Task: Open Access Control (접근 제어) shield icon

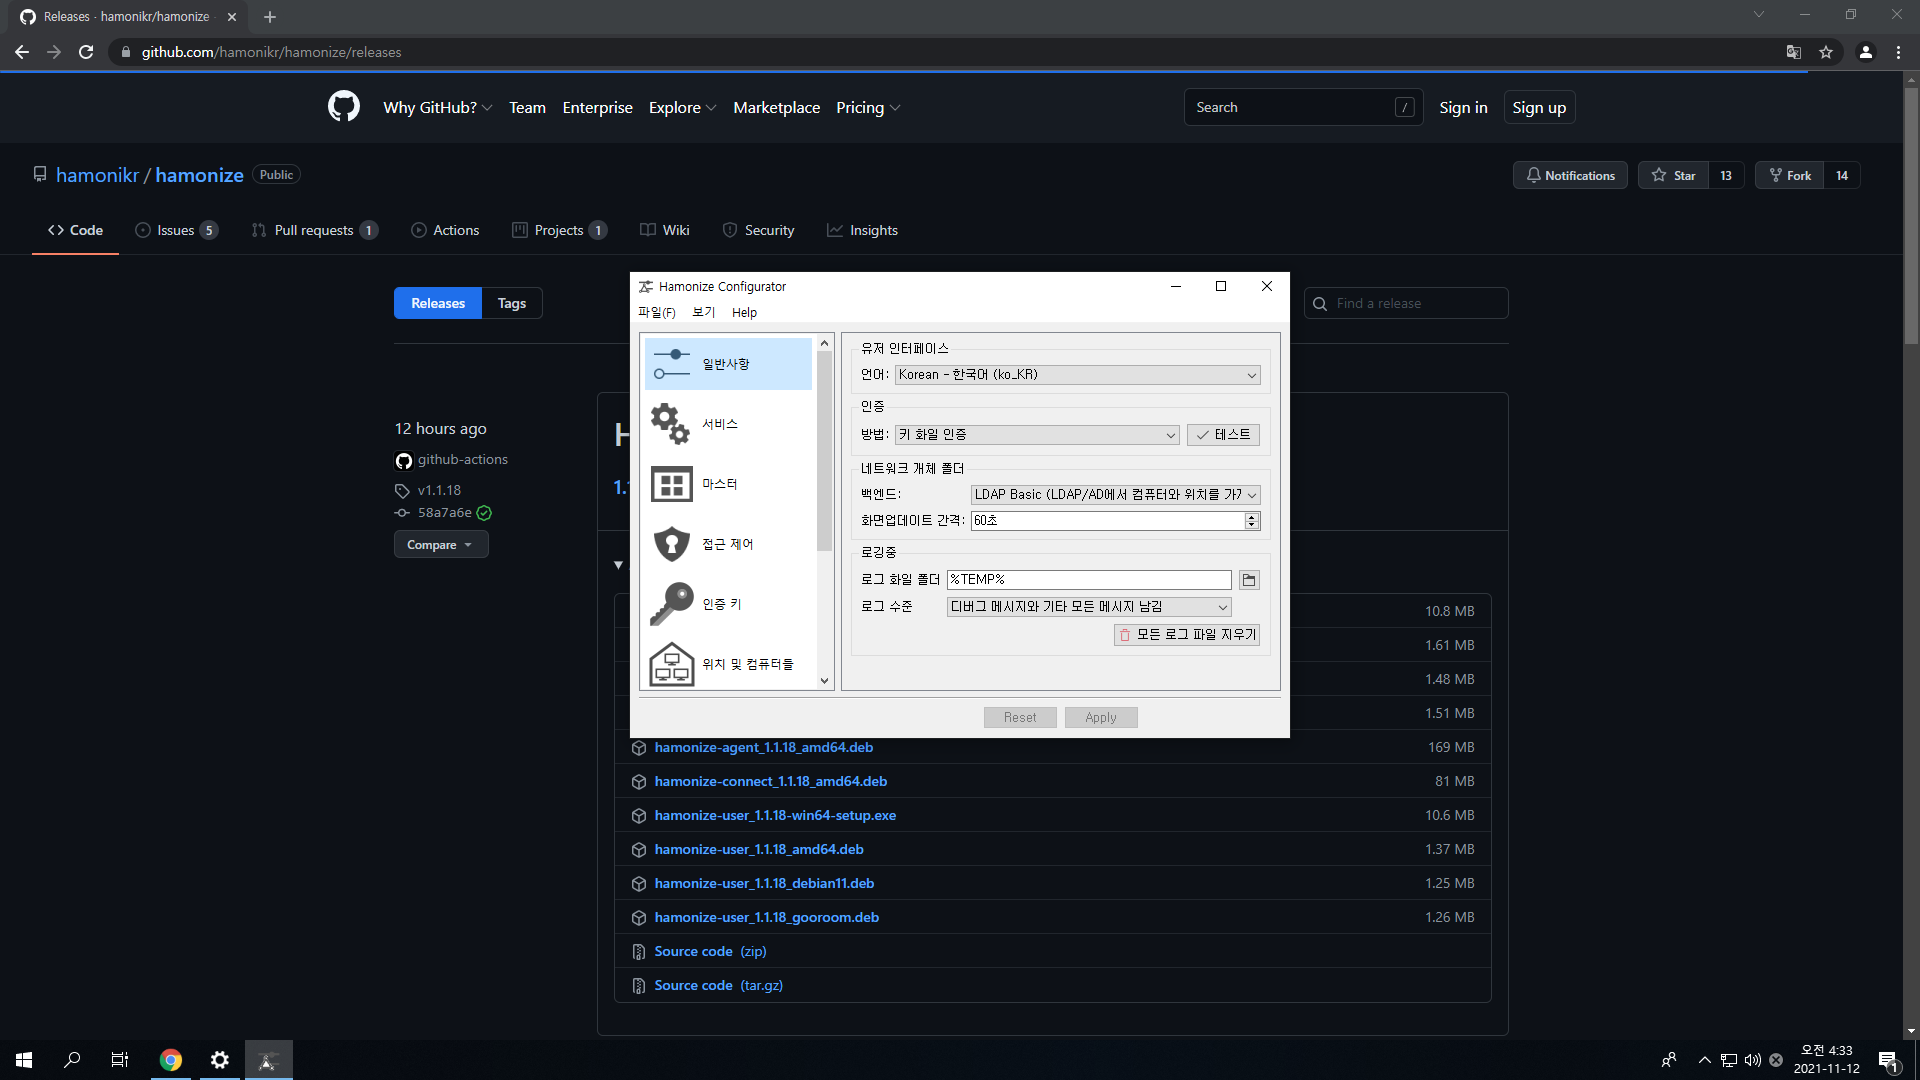Action: pos(671,544)
